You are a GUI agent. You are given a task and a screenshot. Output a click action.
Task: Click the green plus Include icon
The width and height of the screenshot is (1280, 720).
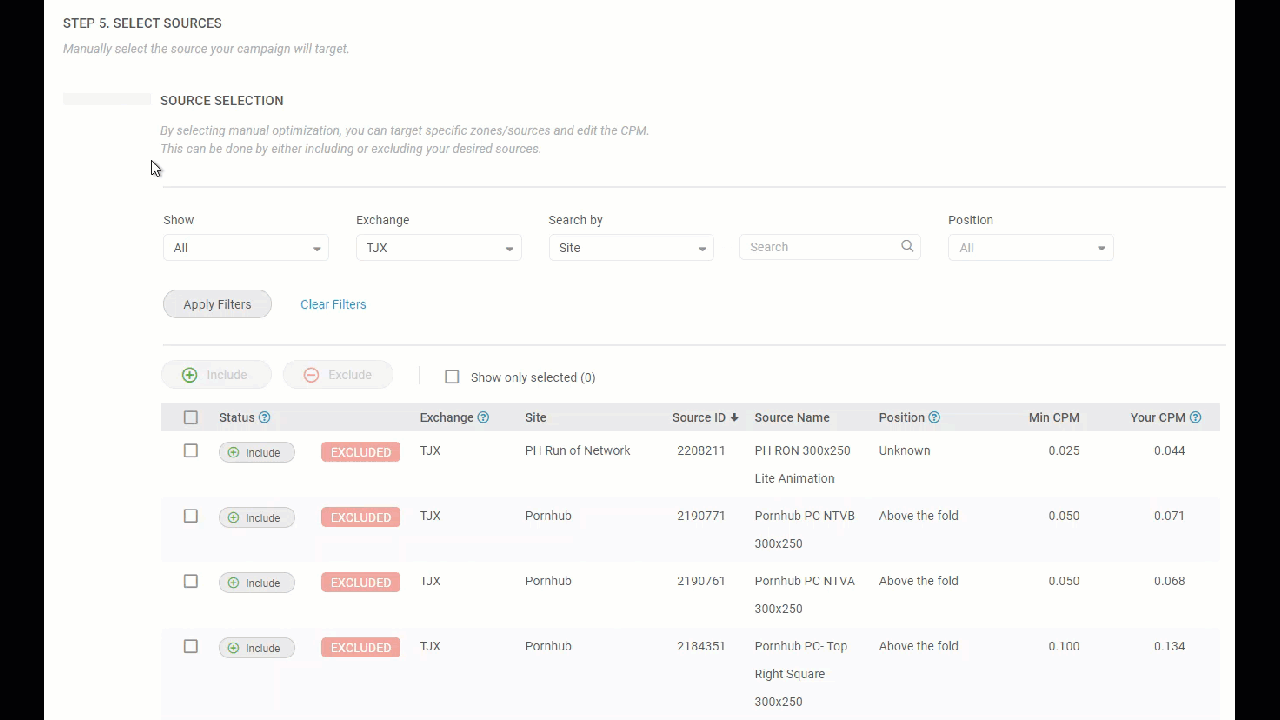(189, 375)
